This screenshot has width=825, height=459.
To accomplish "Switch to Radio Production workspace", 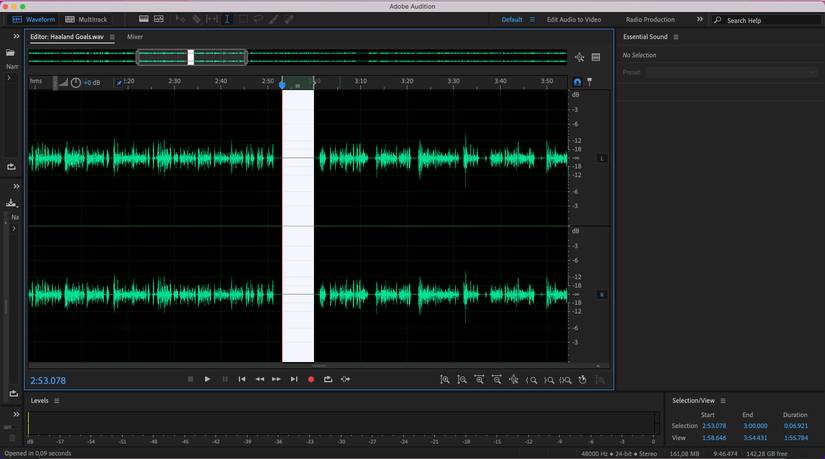I will pyautogui.click(x=650, y=19).
